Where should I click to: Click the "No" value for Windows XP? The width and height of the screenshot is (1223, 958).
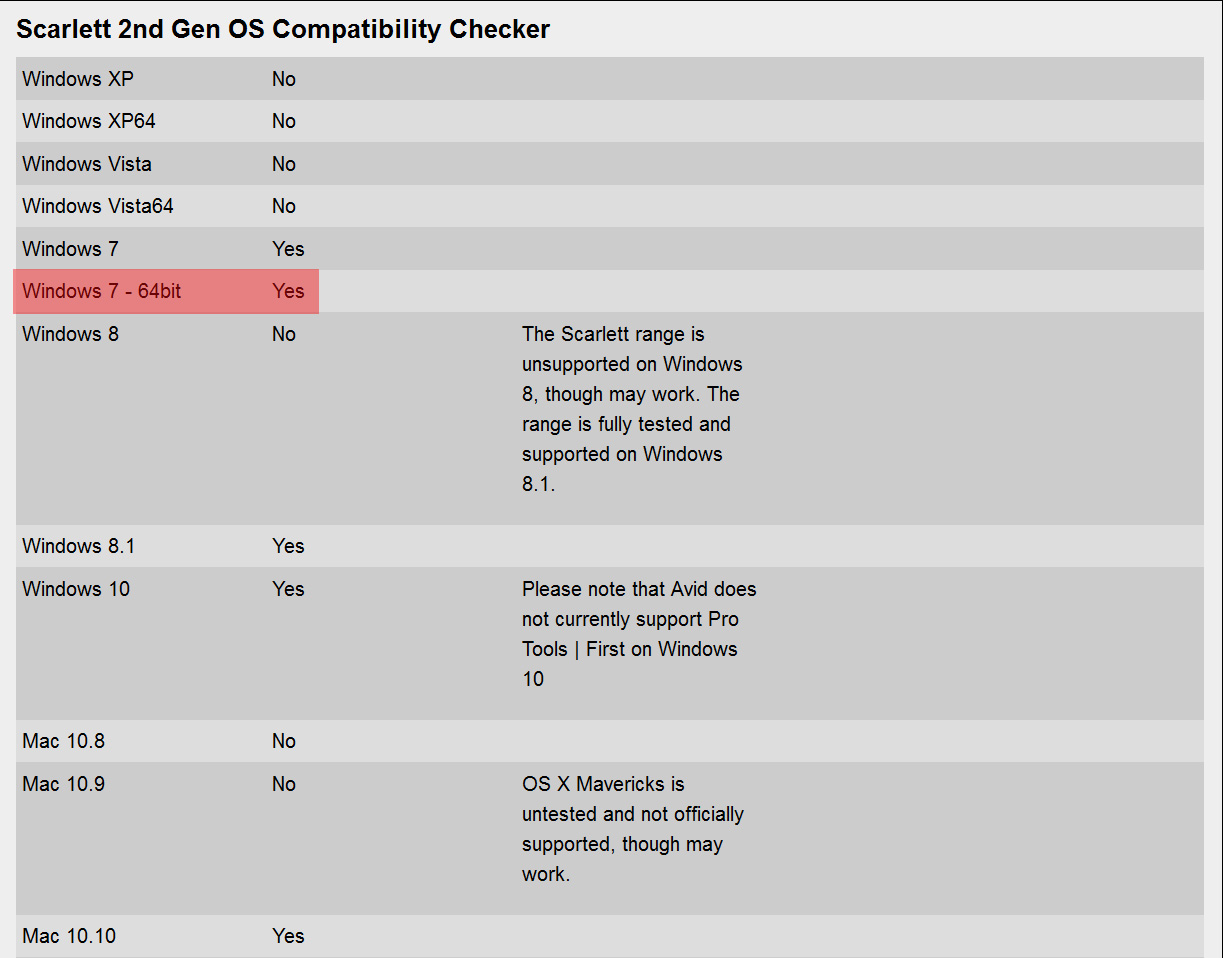[284, 79]
